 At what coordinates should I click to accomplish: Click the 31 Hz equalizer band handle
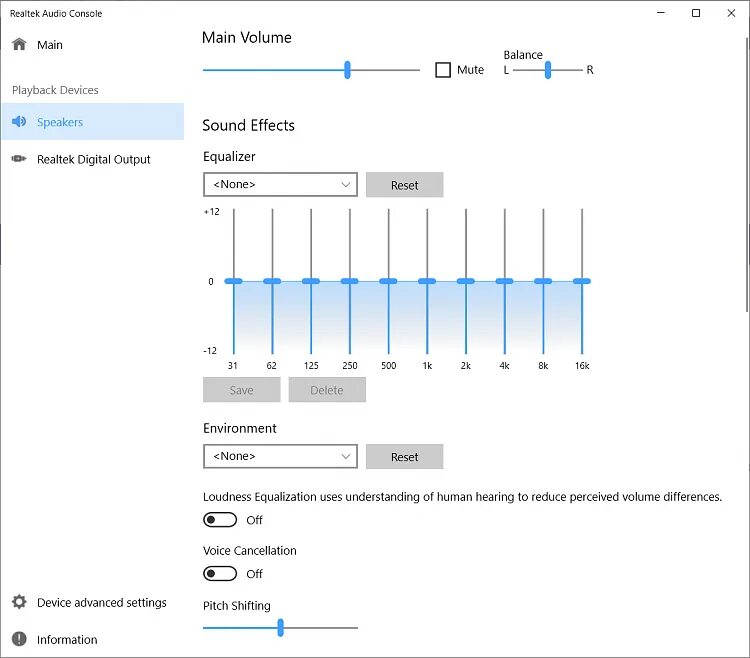click(233, 281)
